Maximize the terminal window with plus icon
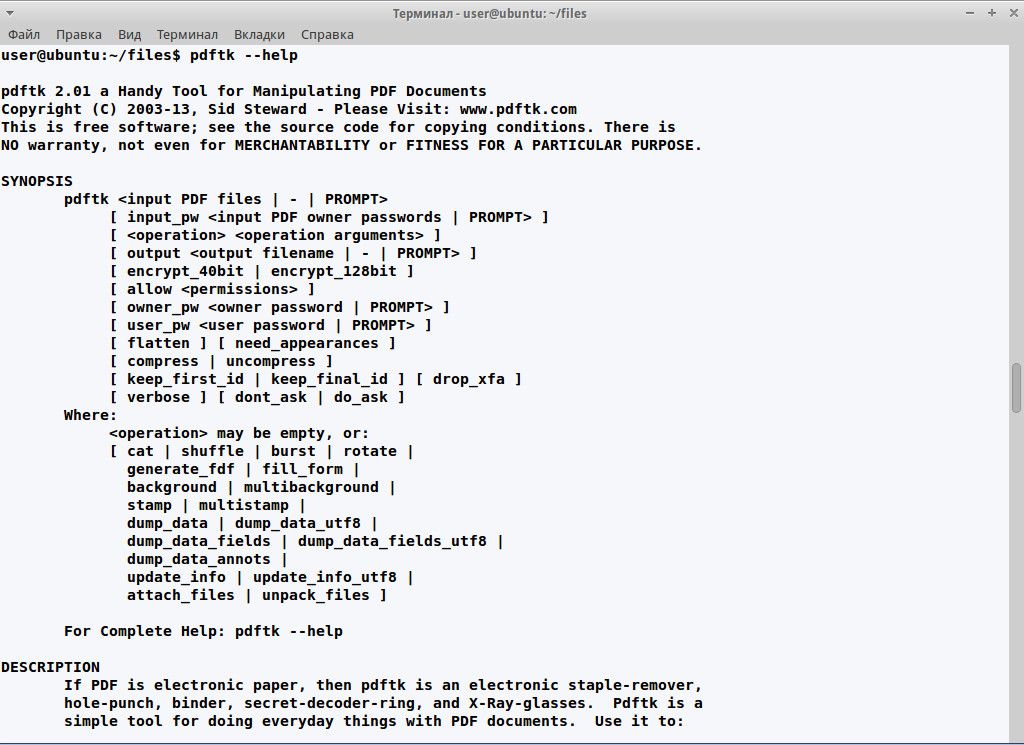 (991, 13)
